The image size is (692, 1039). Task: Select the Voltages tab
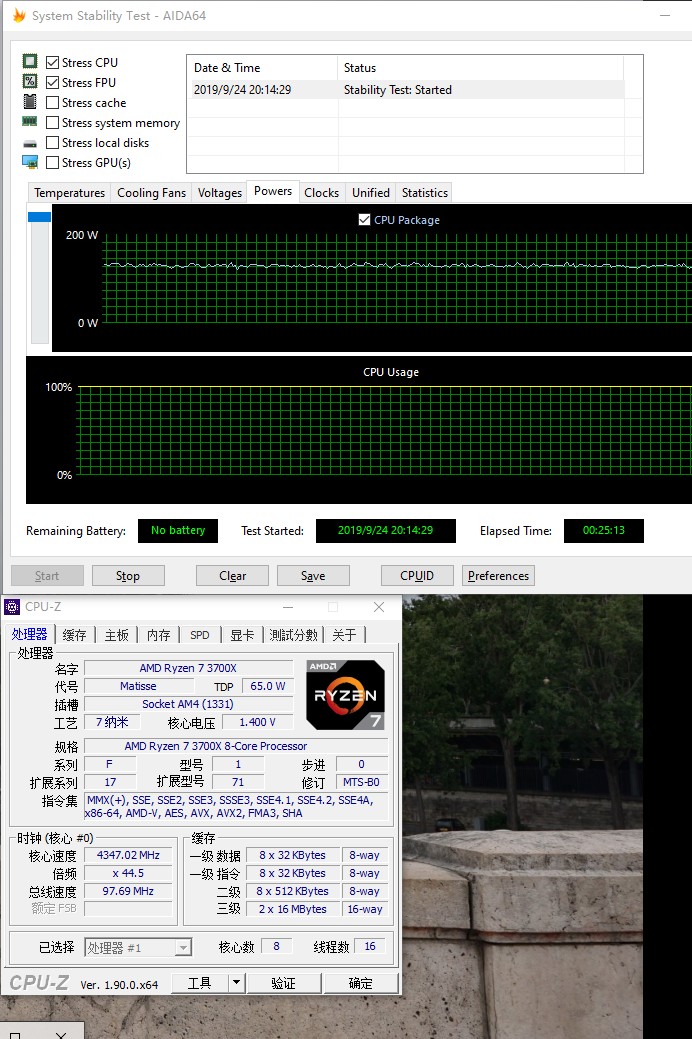click(219, 193)
